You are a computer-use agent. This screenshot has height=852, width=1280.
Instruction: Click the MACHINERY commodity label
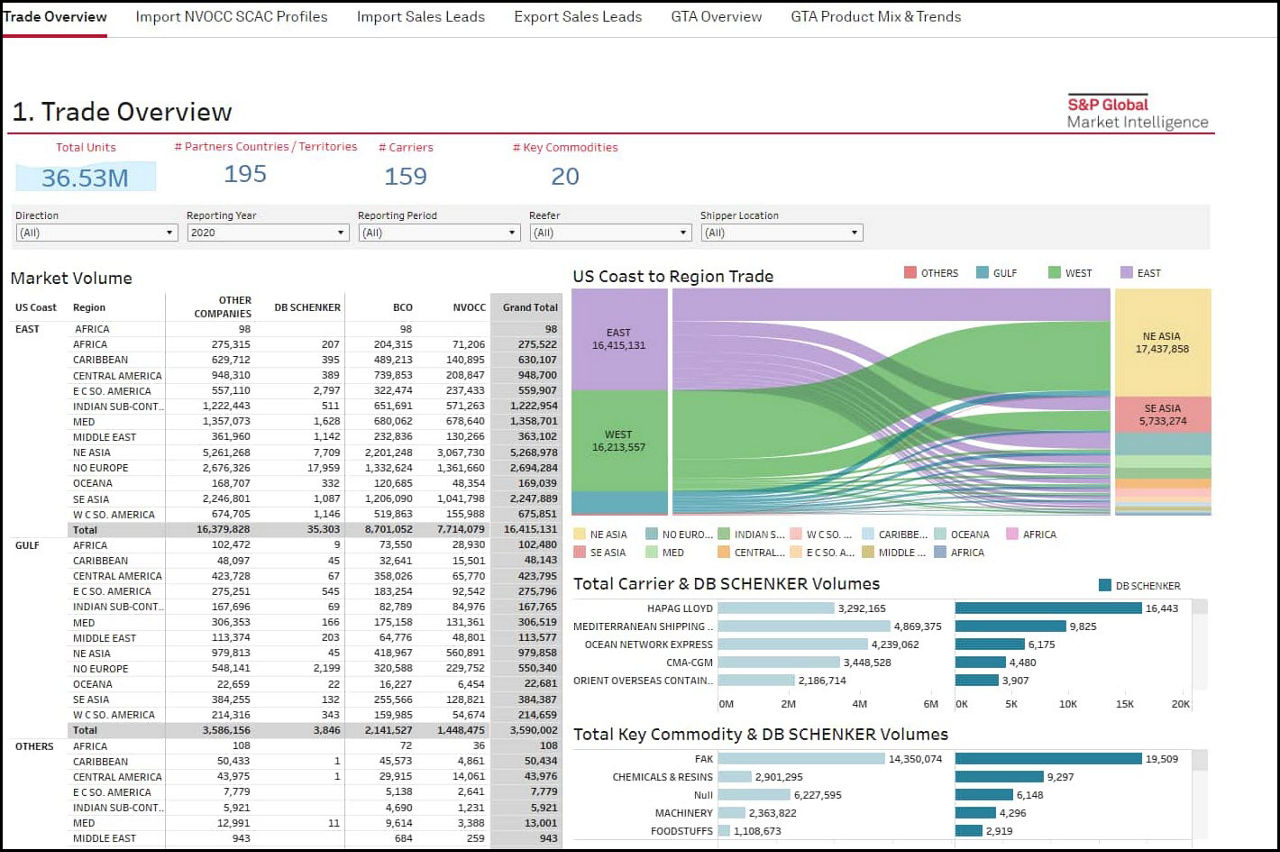pyautogui.click(x=684, y=813)
